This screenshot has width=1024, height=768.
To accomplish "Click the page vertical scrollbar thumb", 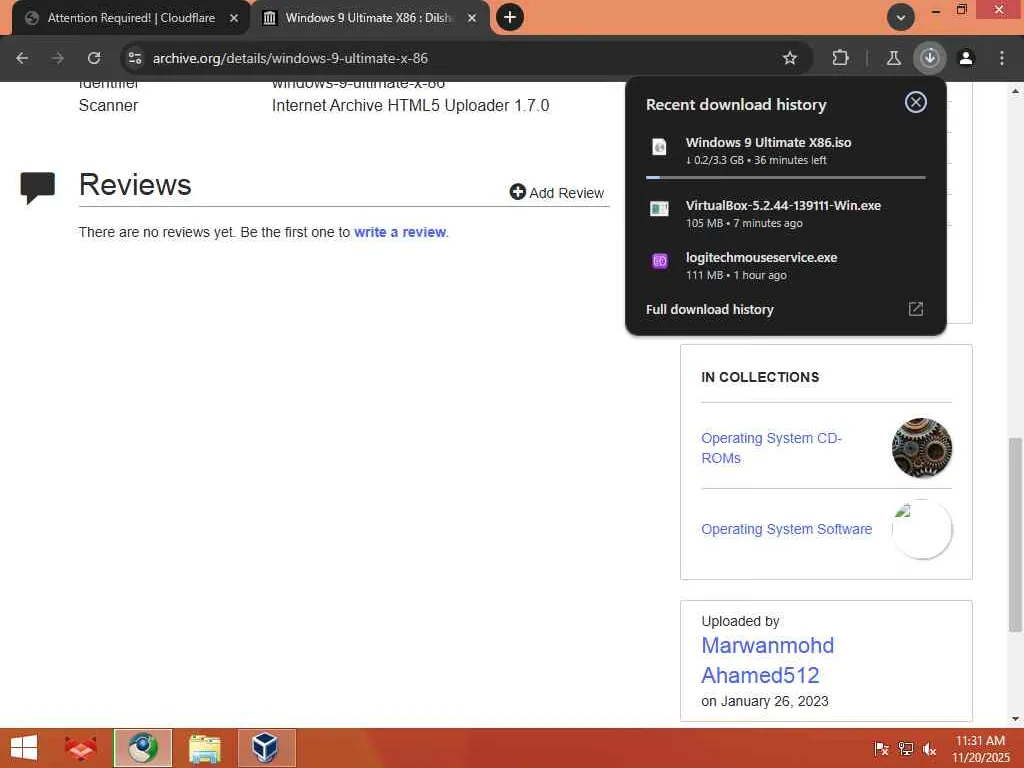I will (x=1015, y=534).
